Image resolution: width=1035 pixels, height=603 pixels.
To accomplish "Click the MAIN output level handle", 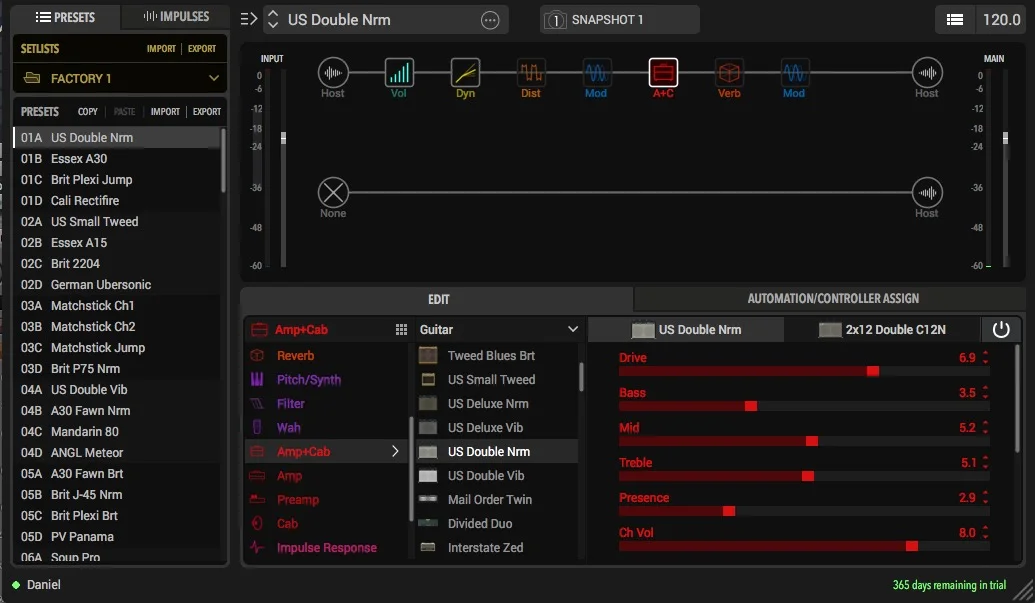I will (x=1005, y=138).
